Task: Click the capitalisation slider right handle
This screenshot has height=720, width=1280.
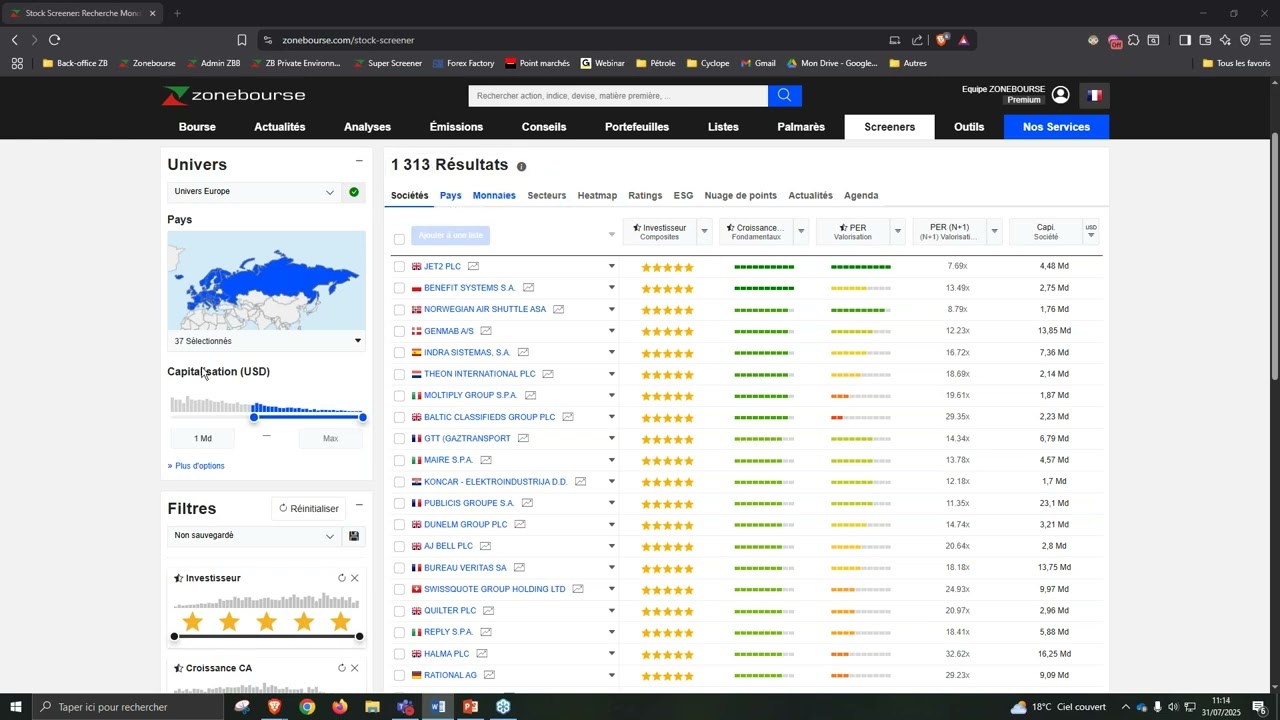Action: coord(363,417)
